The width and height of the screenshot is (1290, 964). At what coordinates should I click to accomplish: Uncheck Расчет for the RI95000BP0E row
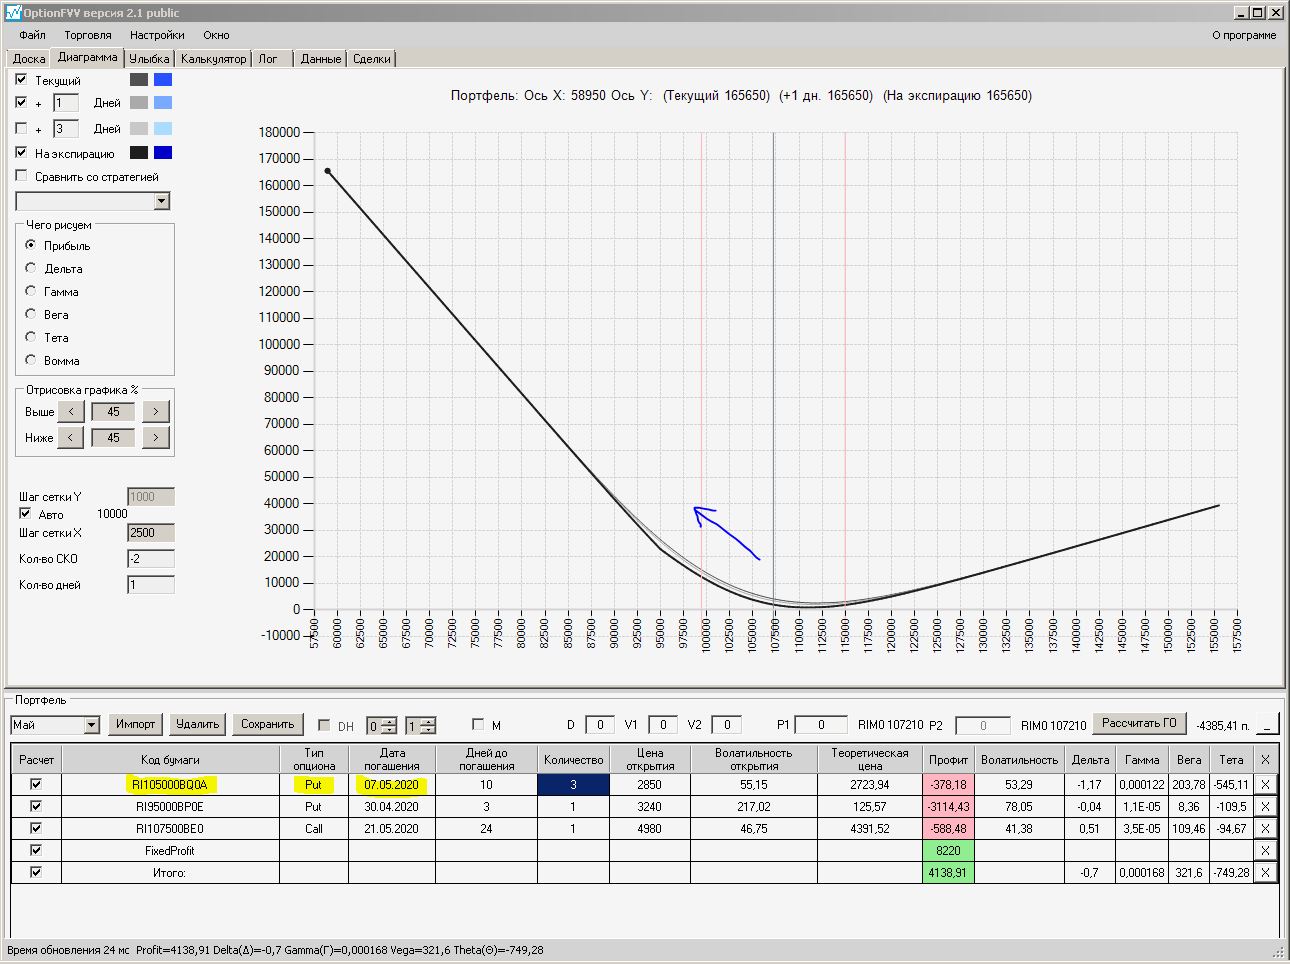coord(36,807)
